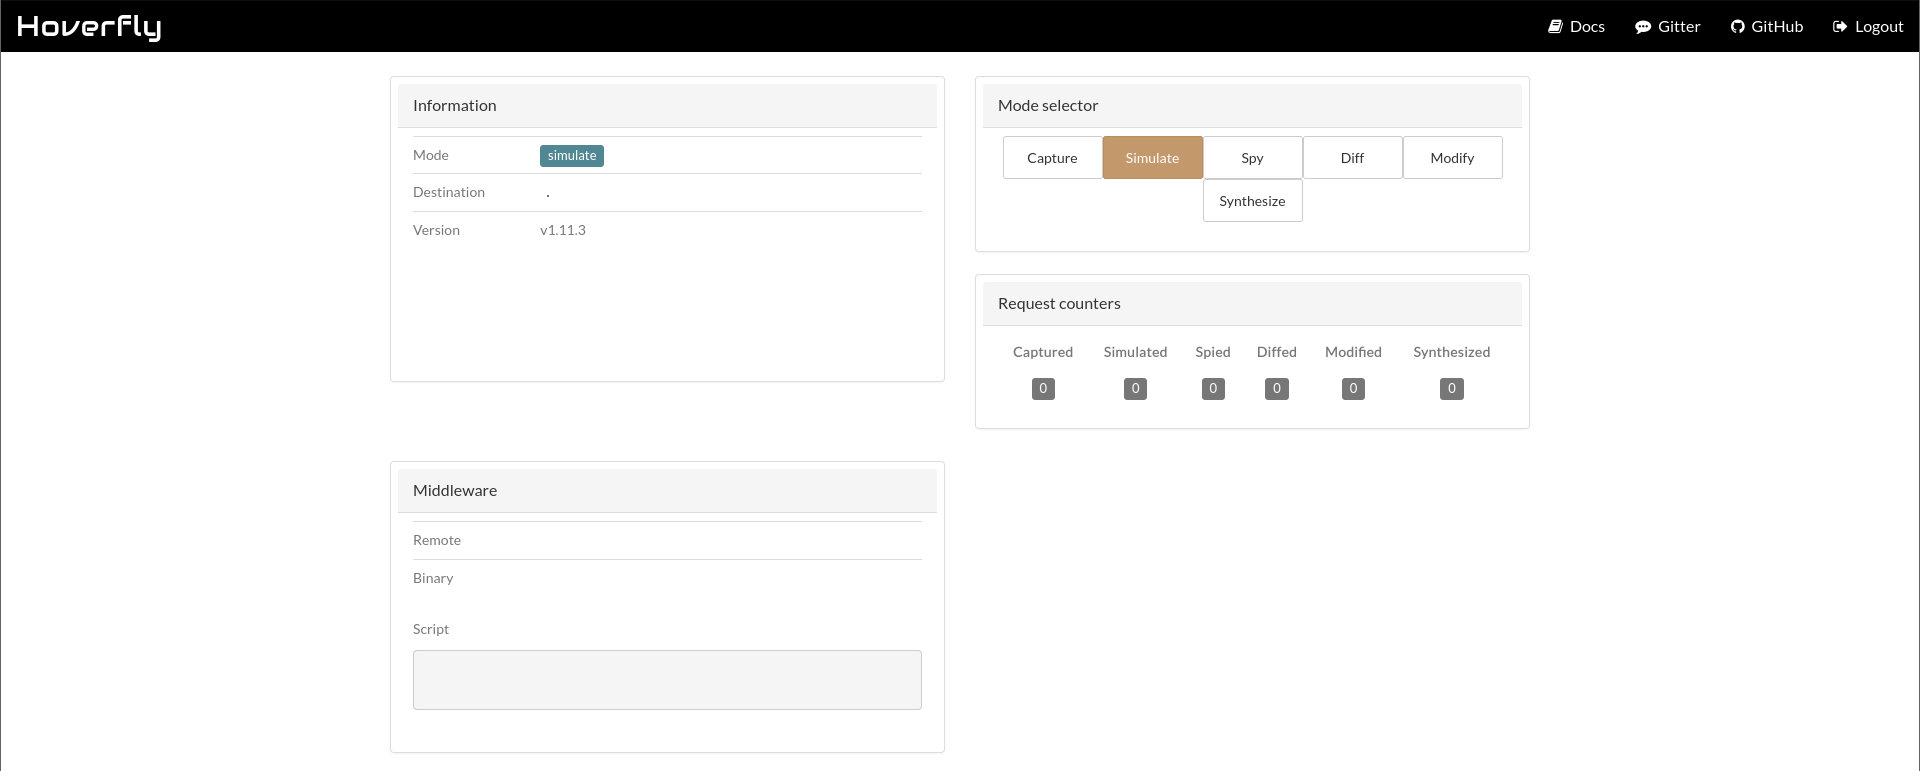The image size is (1920, 771).
Task: Click the Information panel header
Action: click(x=667, y=106)
